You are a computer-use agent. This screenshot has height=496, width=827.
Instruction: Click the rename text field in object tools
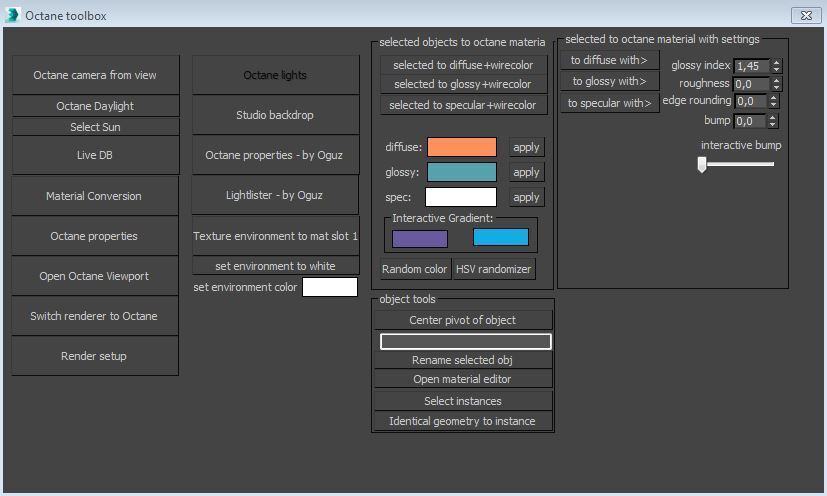click(466, 341)
